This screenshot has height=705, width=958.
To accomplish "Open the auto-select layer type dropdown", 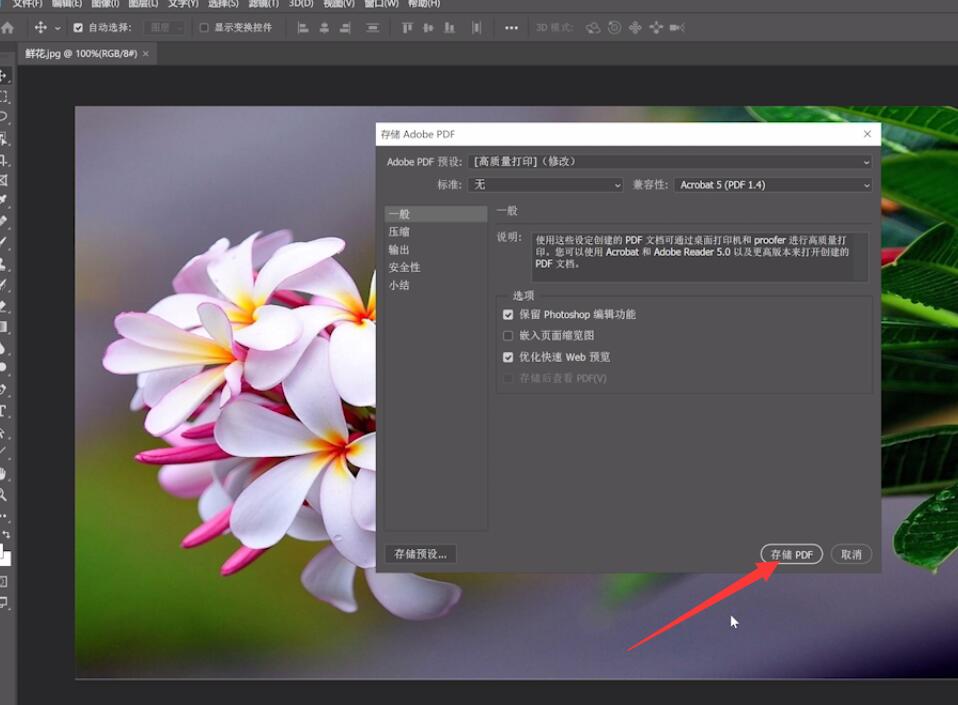I will tap(164, 27).
